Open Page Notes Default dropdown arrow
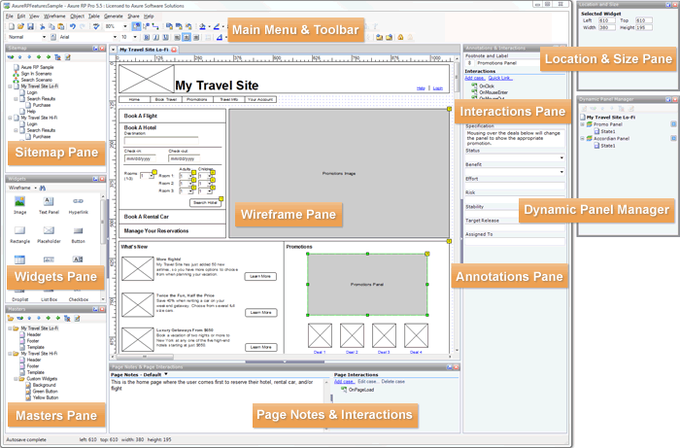 166,374
